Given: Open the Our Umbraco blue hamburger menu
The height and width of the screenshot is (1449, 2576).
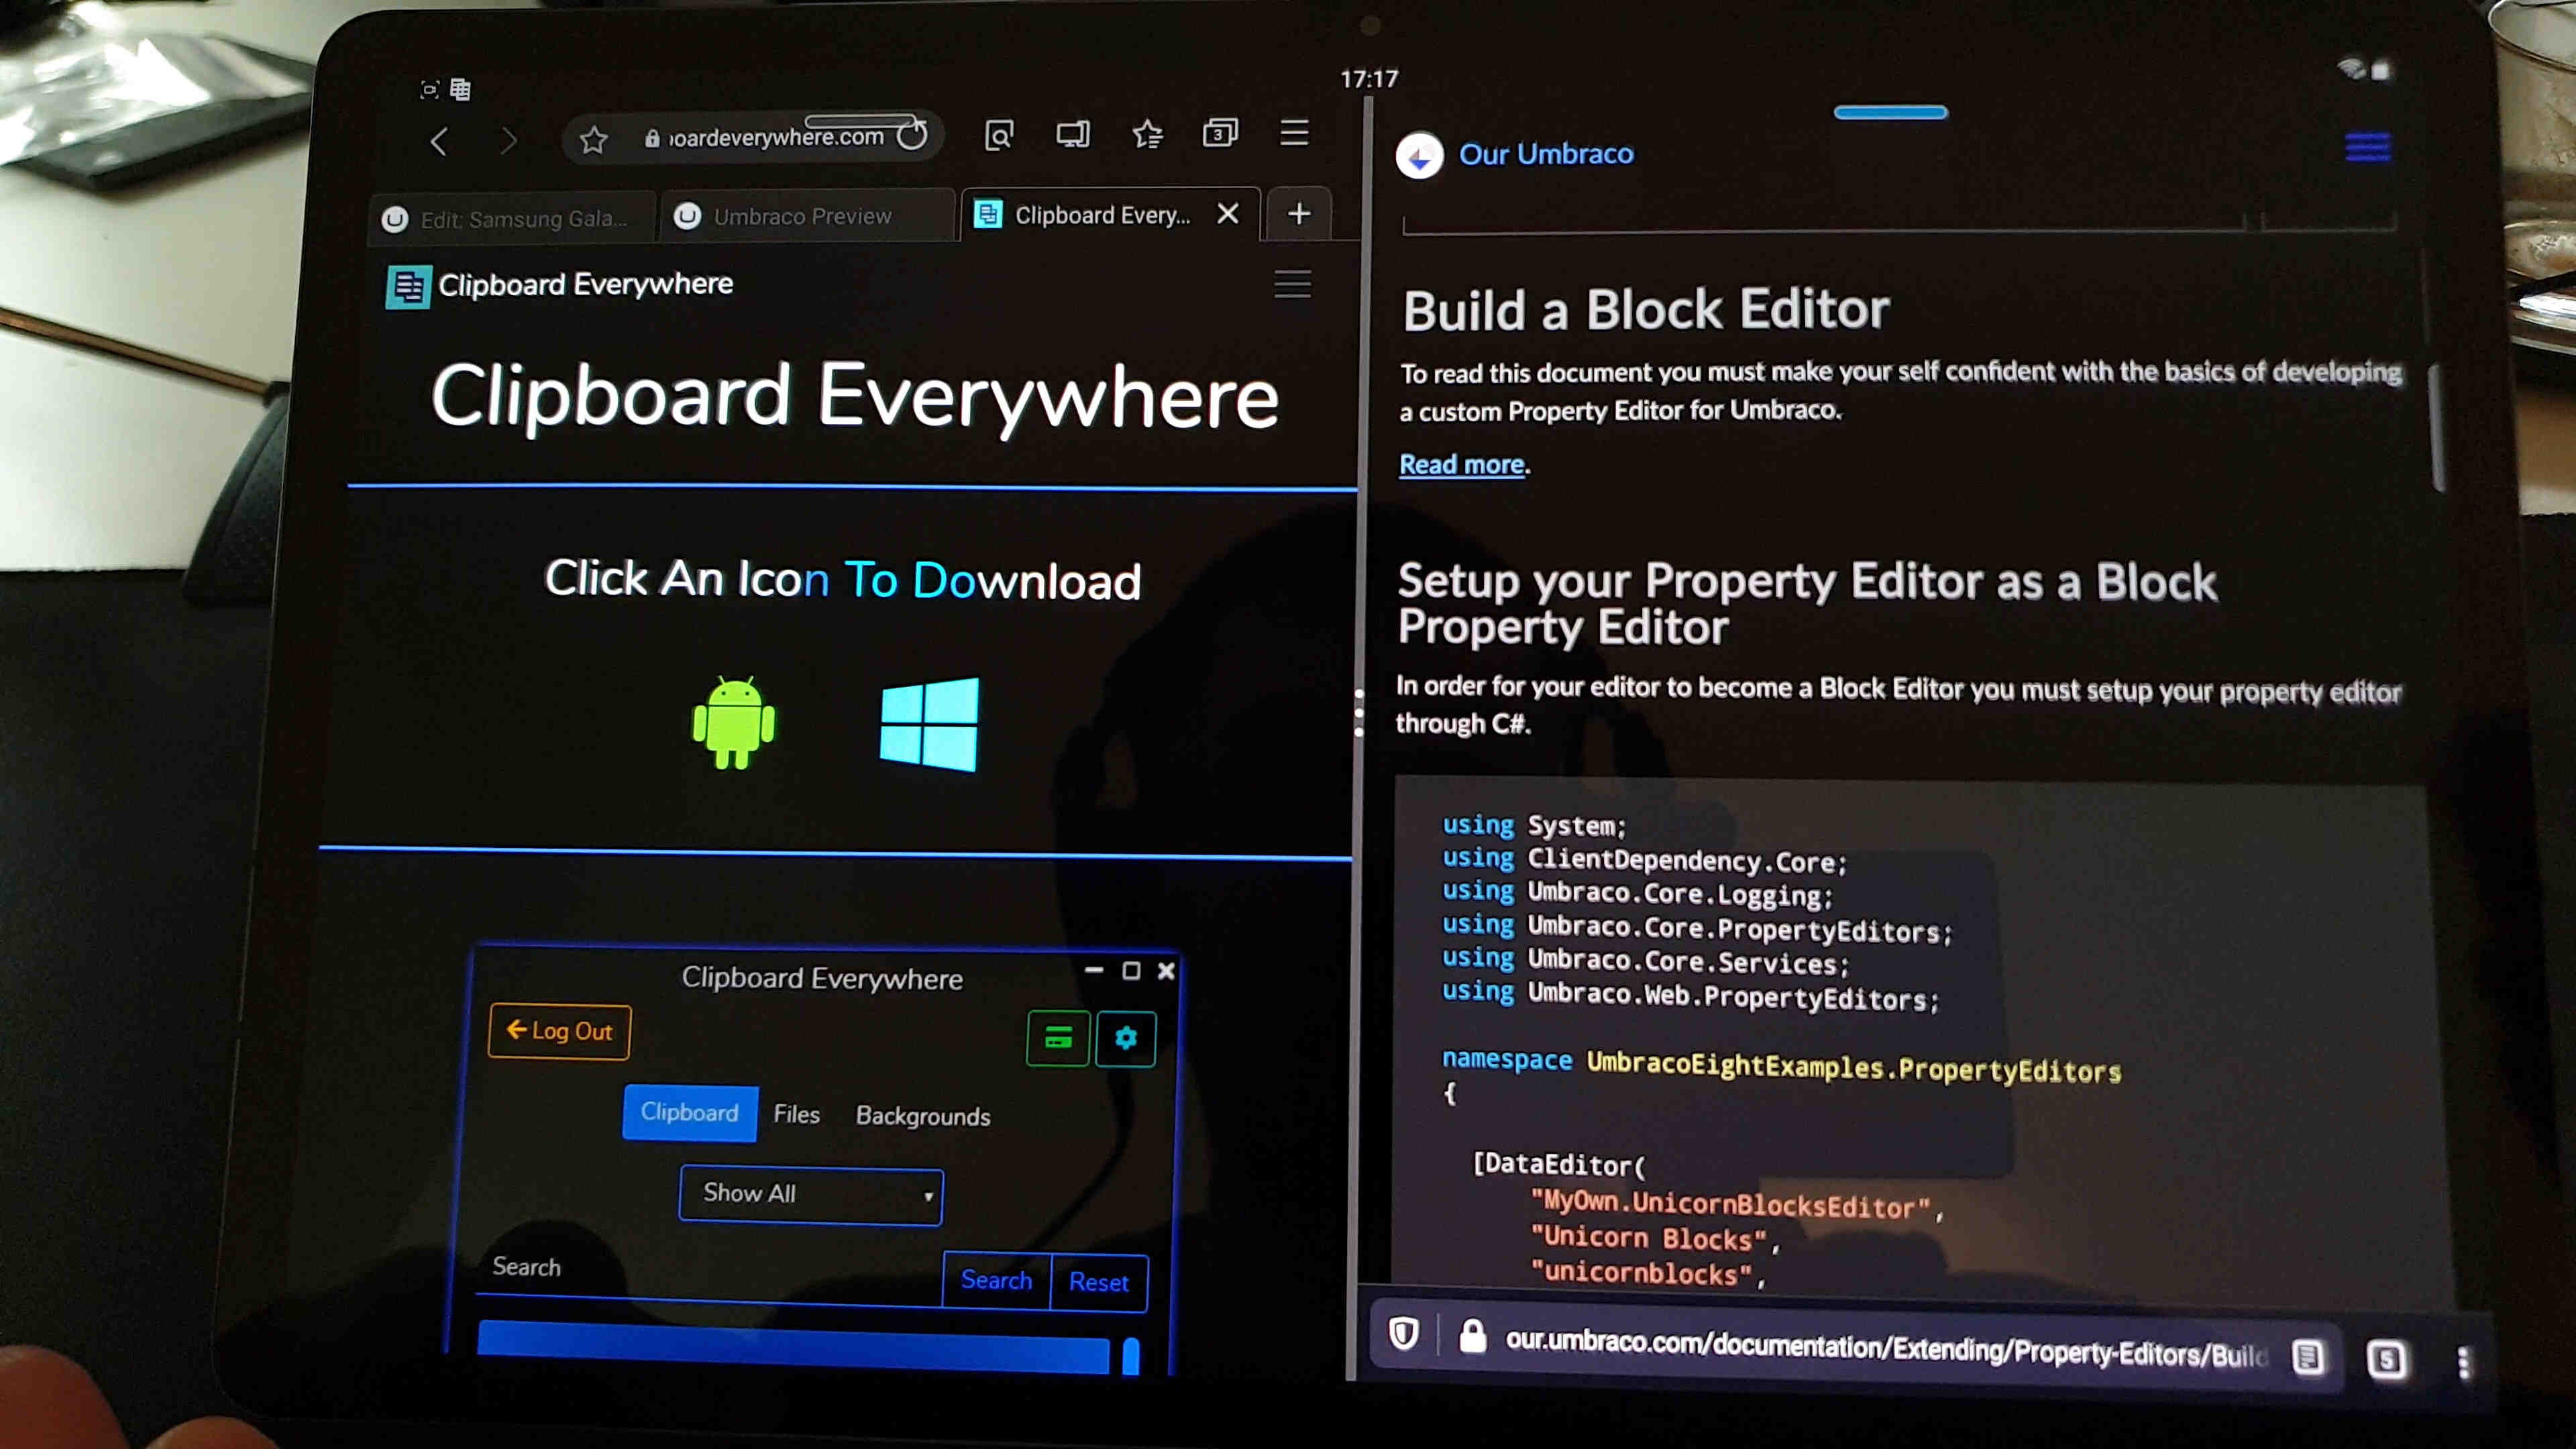Looking at the screenshot, I should click(2367, 148).
